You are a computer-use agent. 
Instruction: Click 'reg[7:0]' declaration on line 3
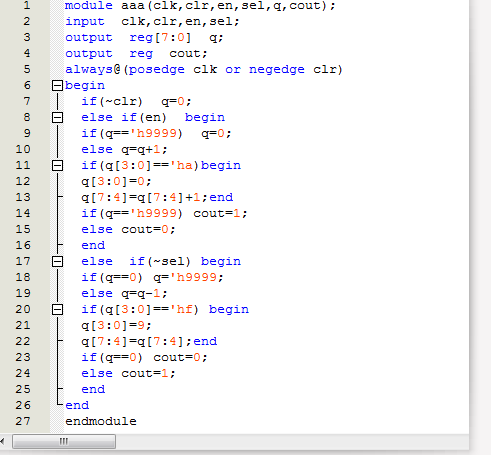click(x=160, y=37)
